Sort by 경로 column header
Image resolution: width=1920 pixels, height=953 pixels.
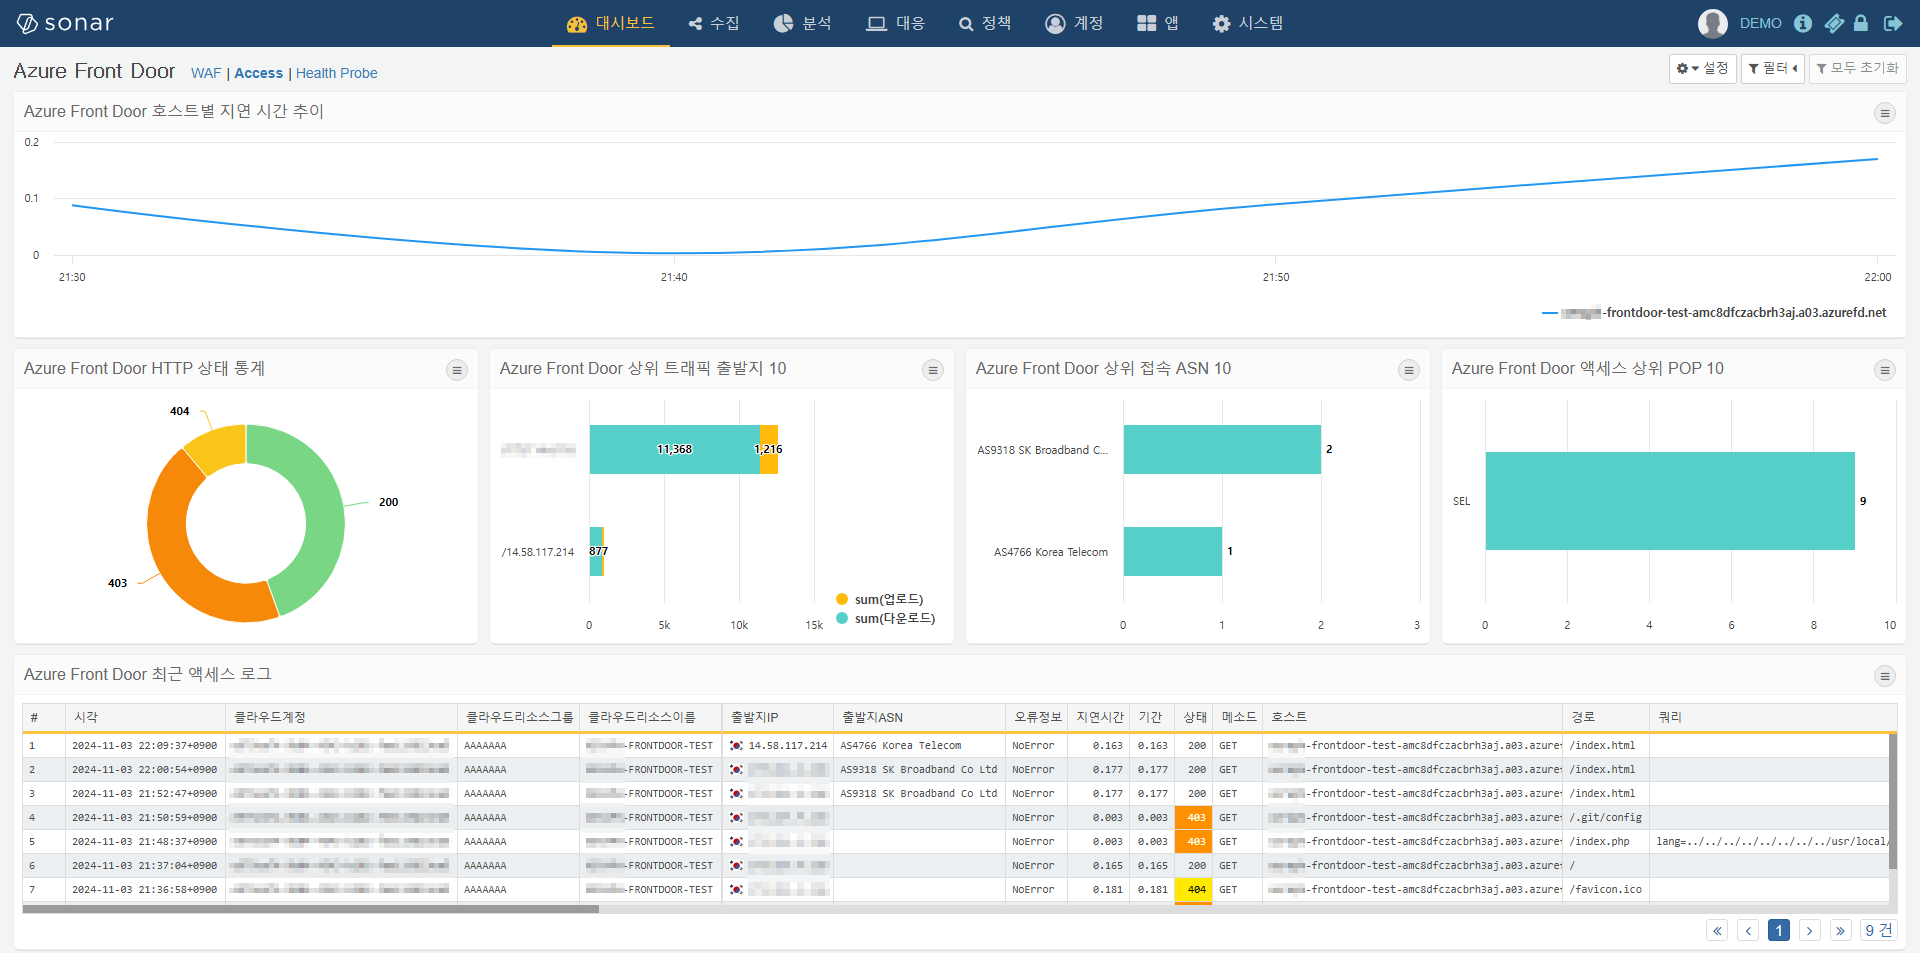[1605, 717]
